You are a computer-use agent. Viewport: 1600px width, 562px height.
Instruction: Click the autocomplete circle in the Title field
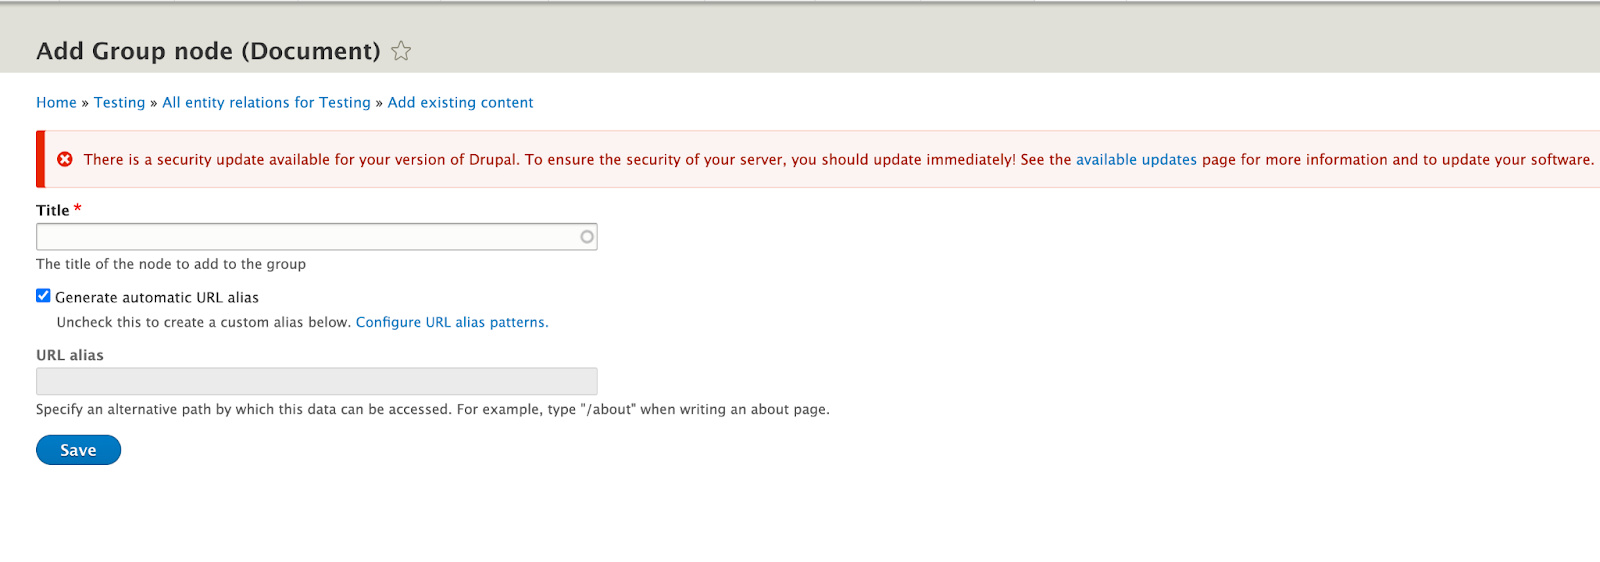click(587, 237)
